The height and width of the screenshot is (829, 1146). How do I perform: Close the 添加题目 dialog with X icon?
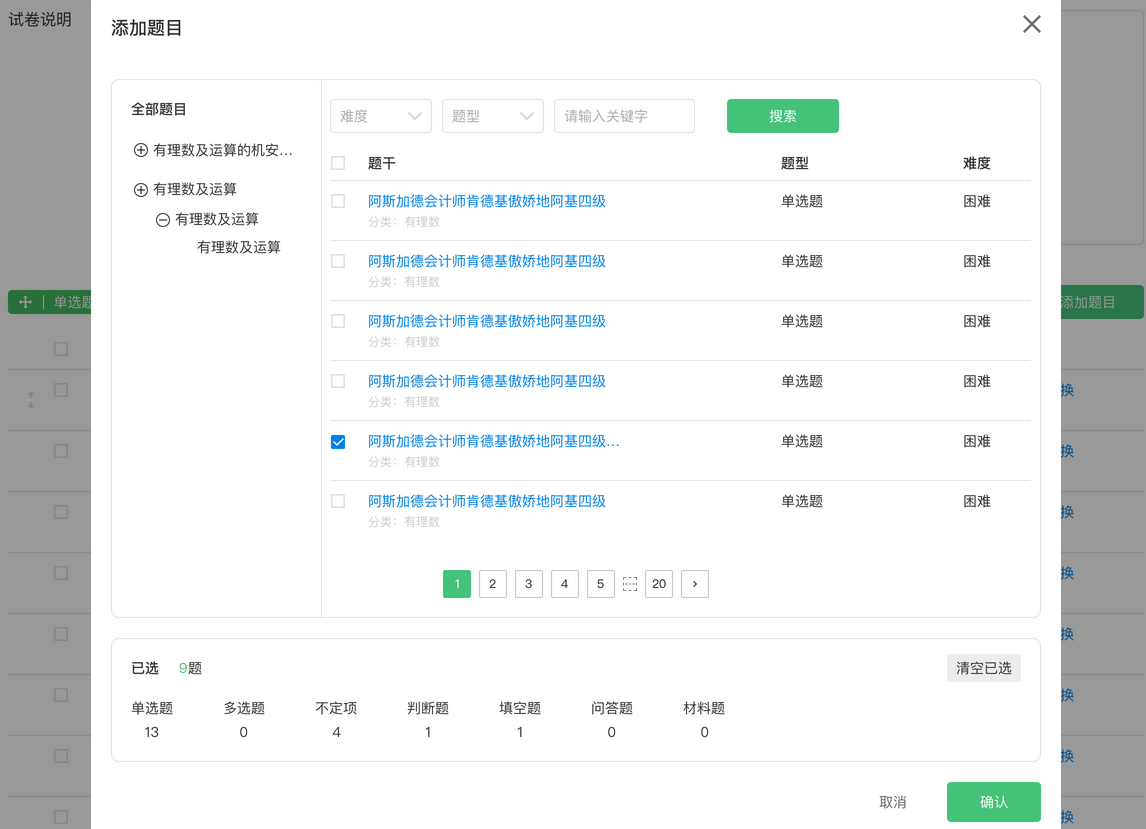[1032, 25]
